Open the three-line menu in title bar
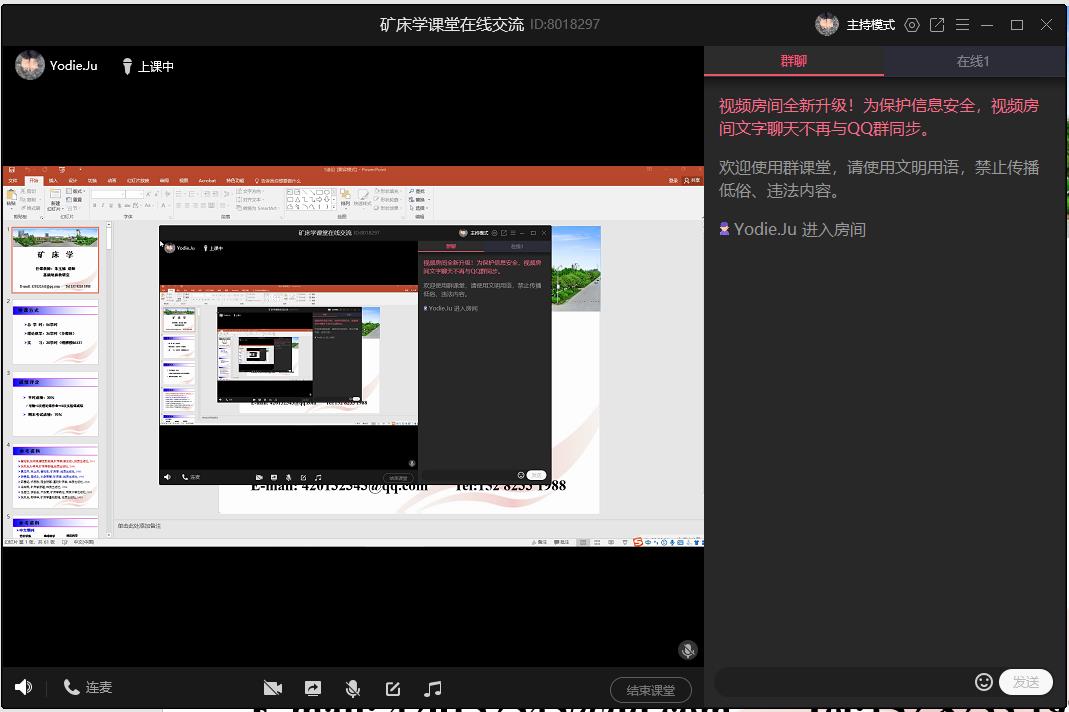The height and width of the screenshot is (712, 1069). coord(962,25)
